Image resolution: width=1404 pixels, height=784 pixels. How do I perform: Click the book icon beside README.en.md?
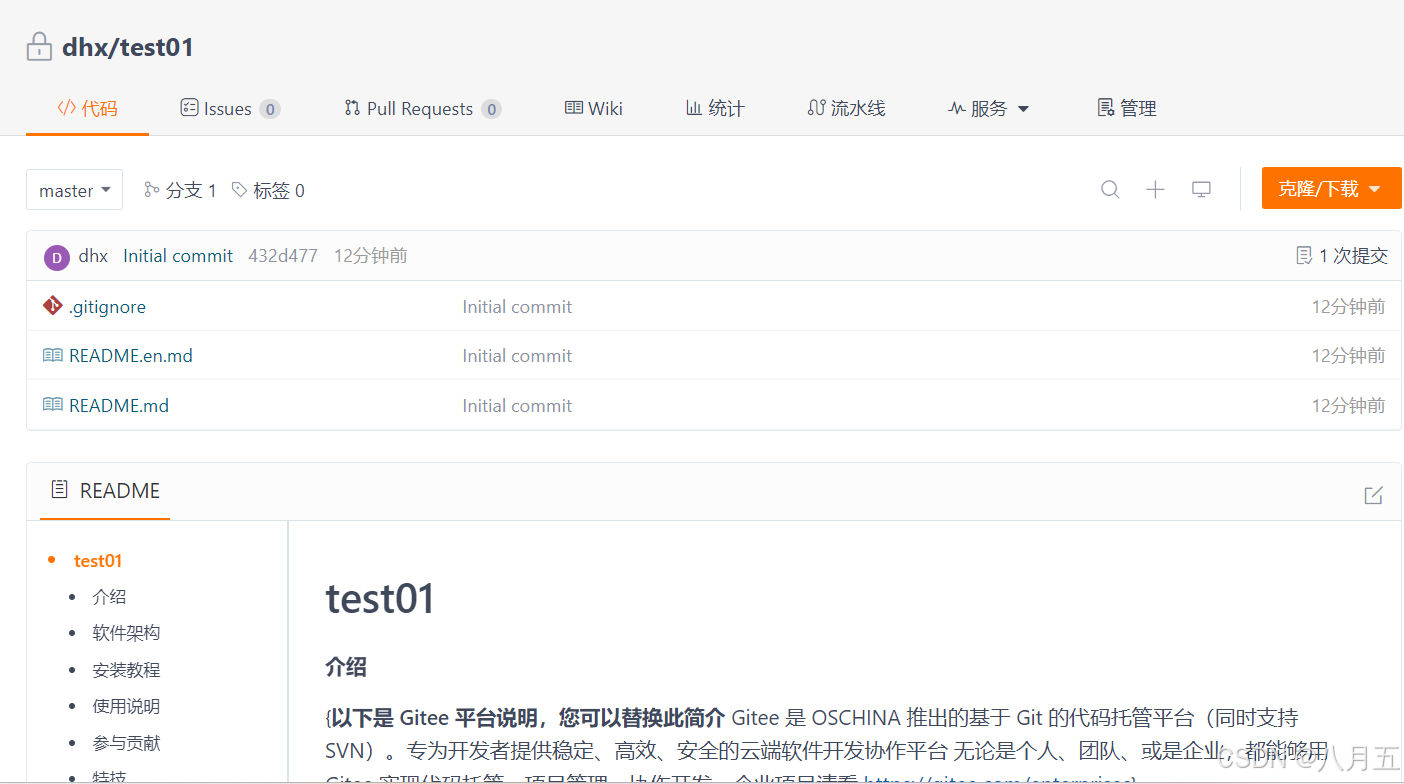[53, 355]
